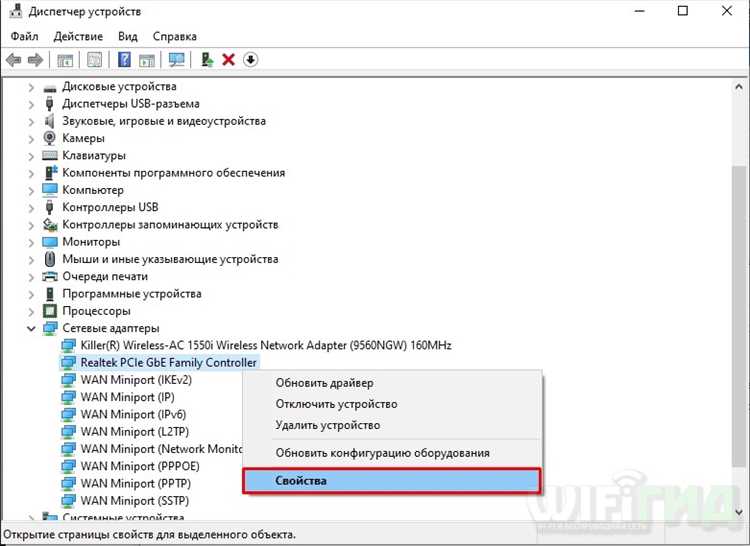Select WAN Miniport (Network Monitor) adapter

[162, 448]
